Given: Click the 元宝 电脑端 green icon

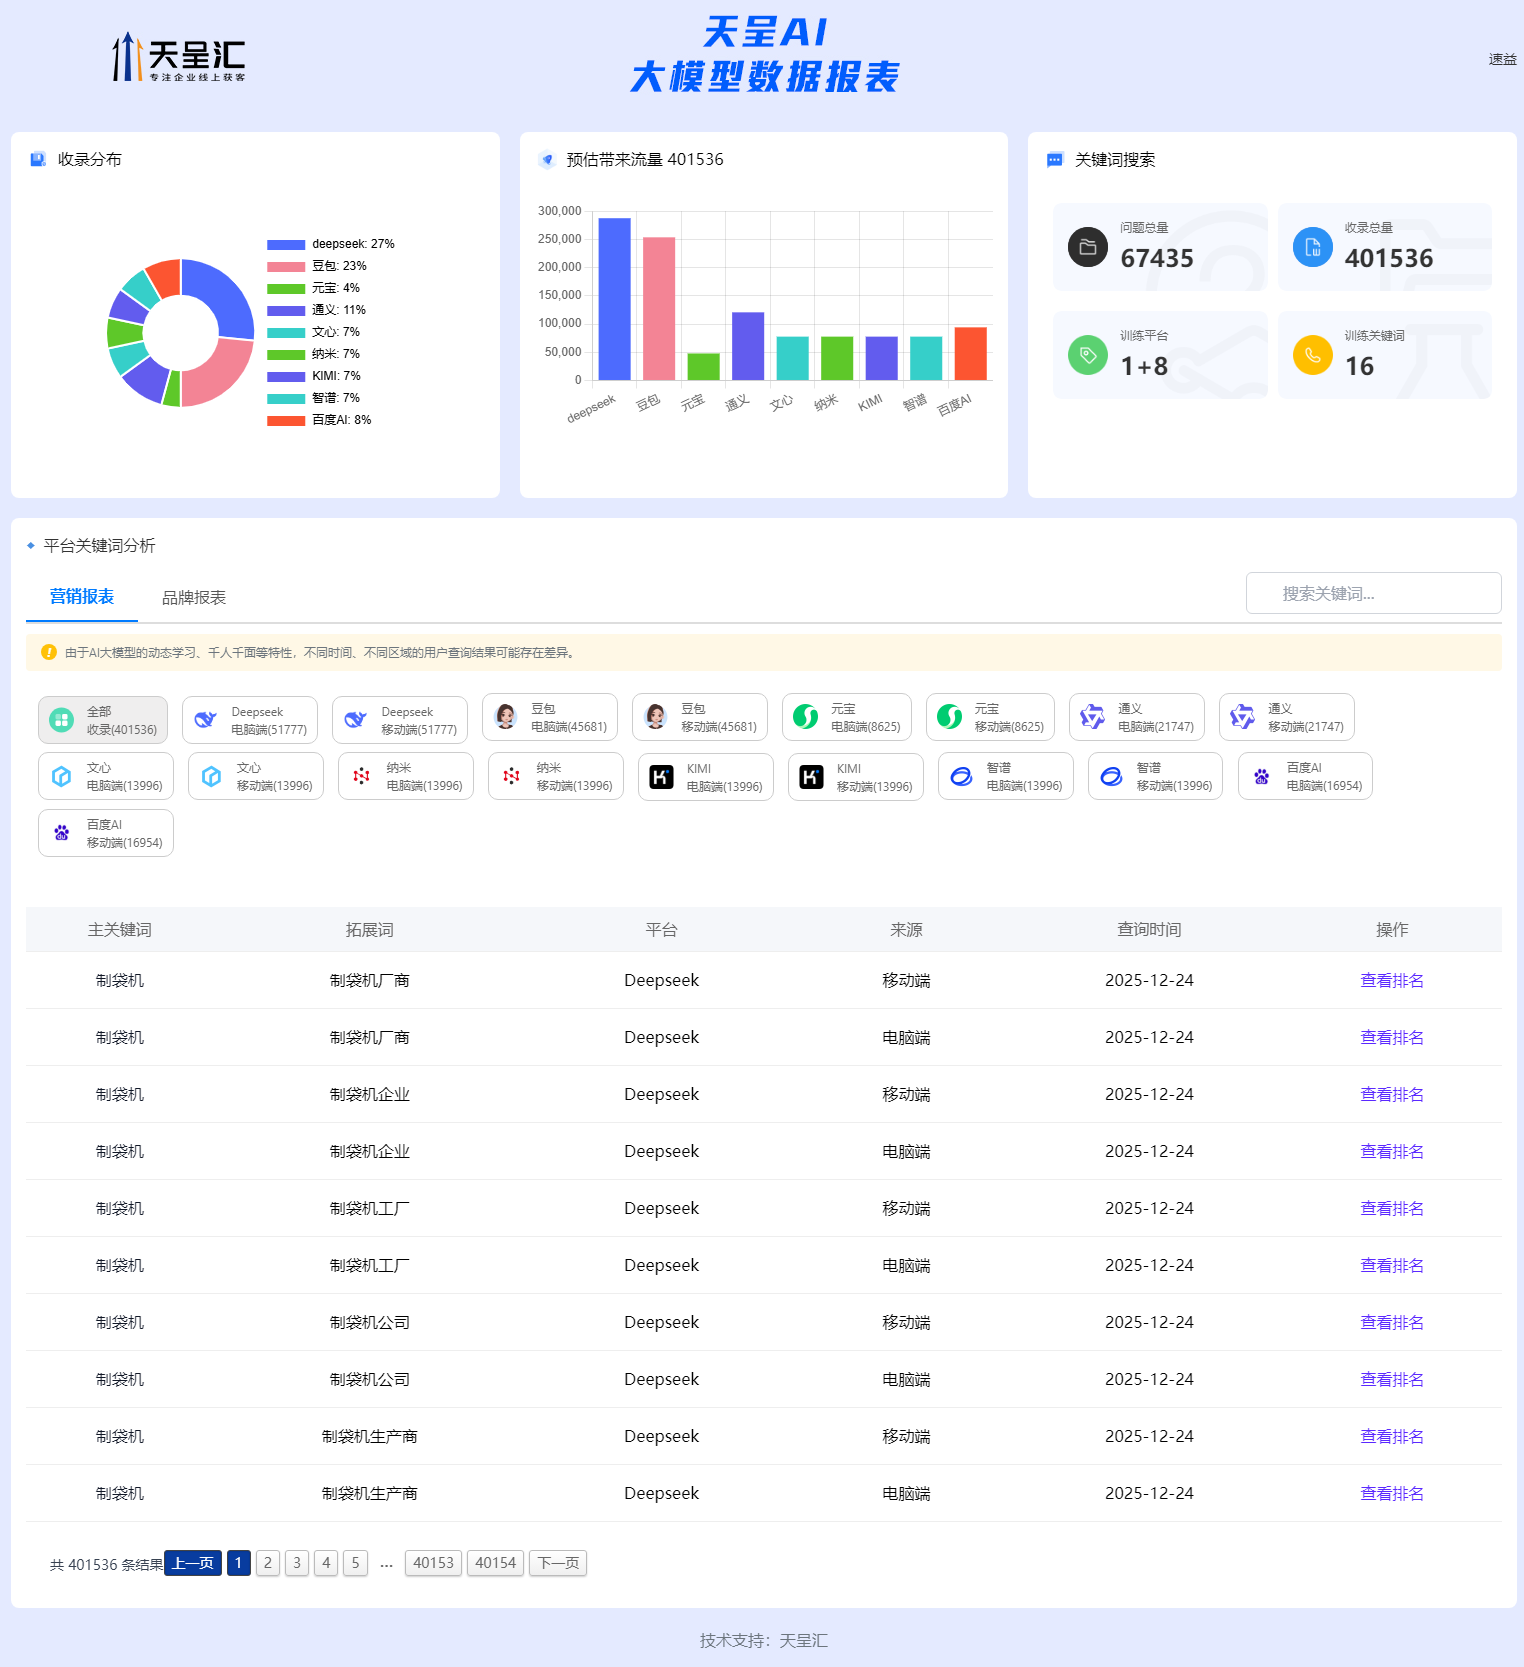Looking at the screenshot, I should 806,717.
